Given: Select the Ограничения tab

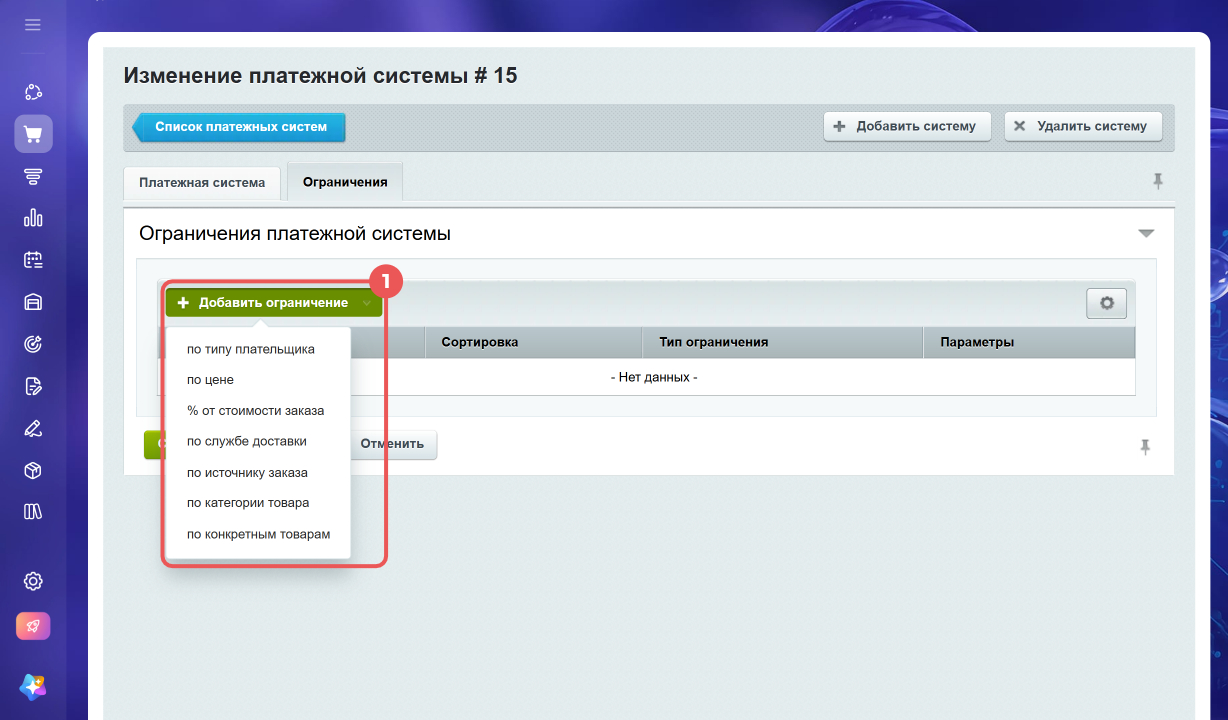Looking at the screenshot, I should pos(345,182).
